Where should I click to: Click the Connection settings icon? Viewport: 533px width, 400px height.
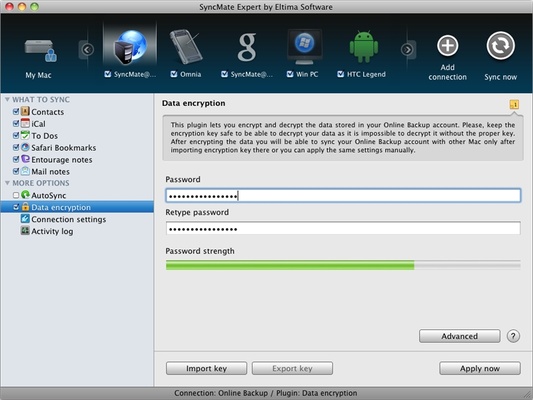point(25,219)
